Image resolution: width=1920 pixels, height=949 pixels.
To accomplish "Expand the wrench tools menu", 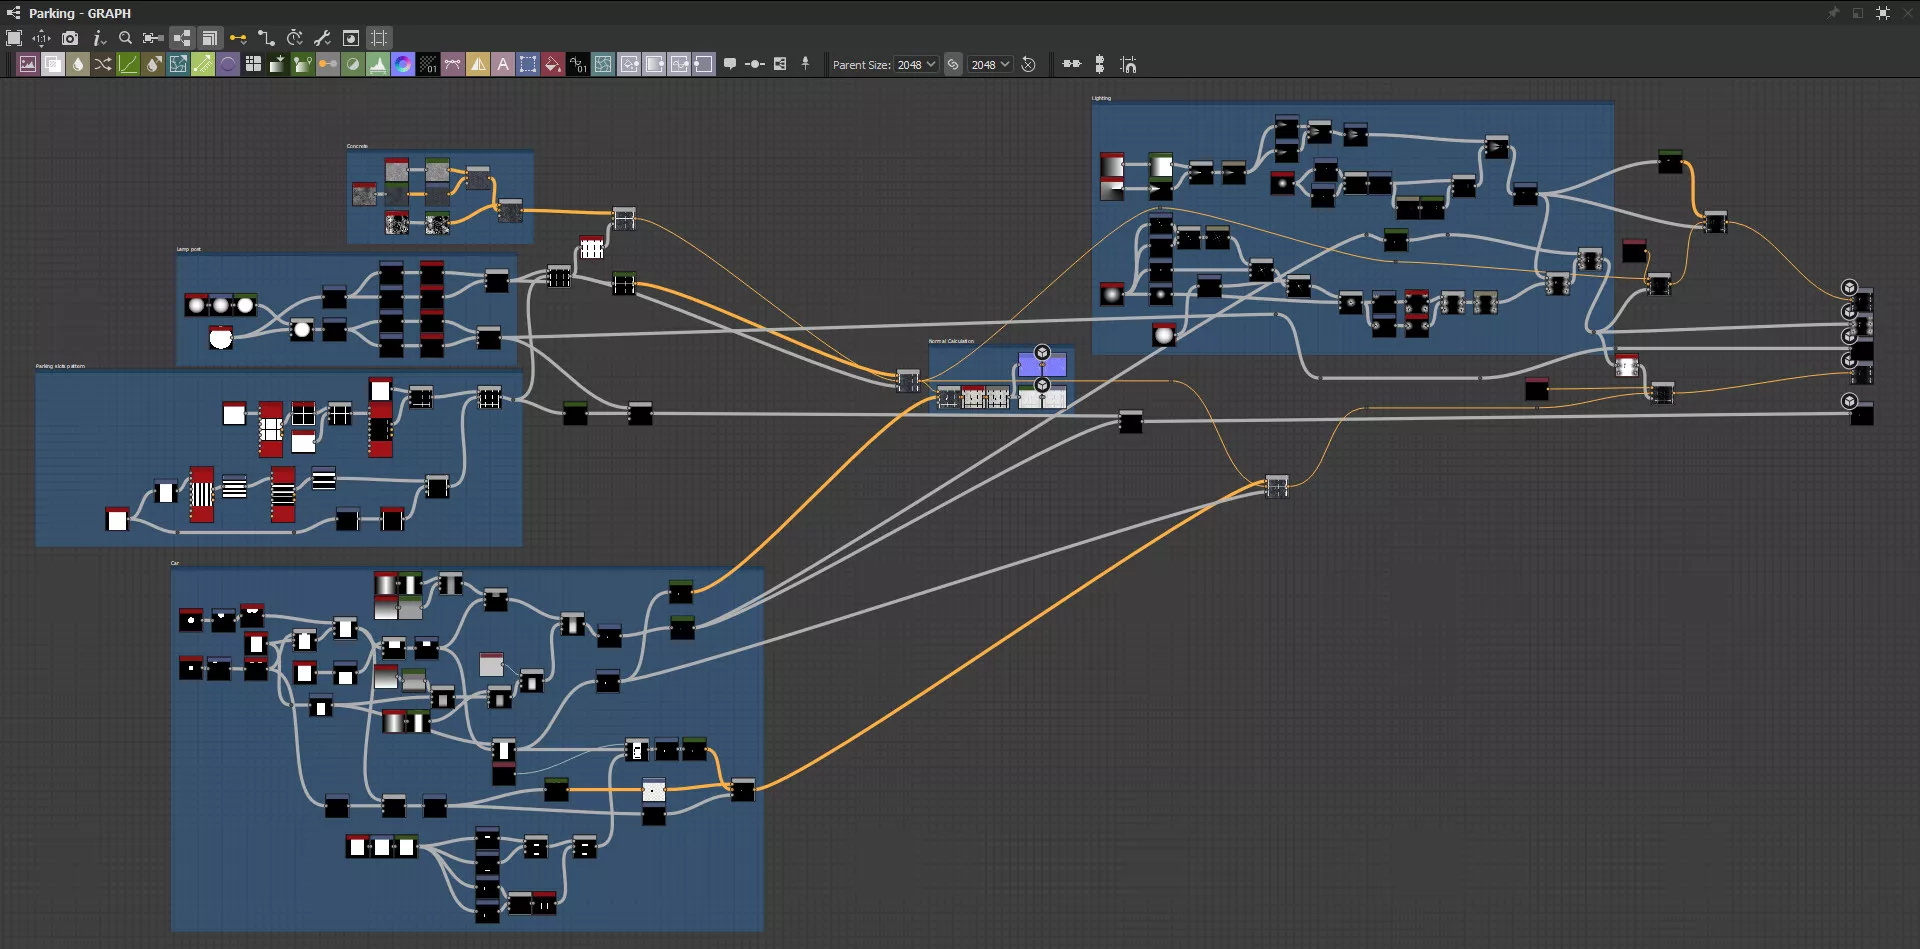I will coord(322,38).
